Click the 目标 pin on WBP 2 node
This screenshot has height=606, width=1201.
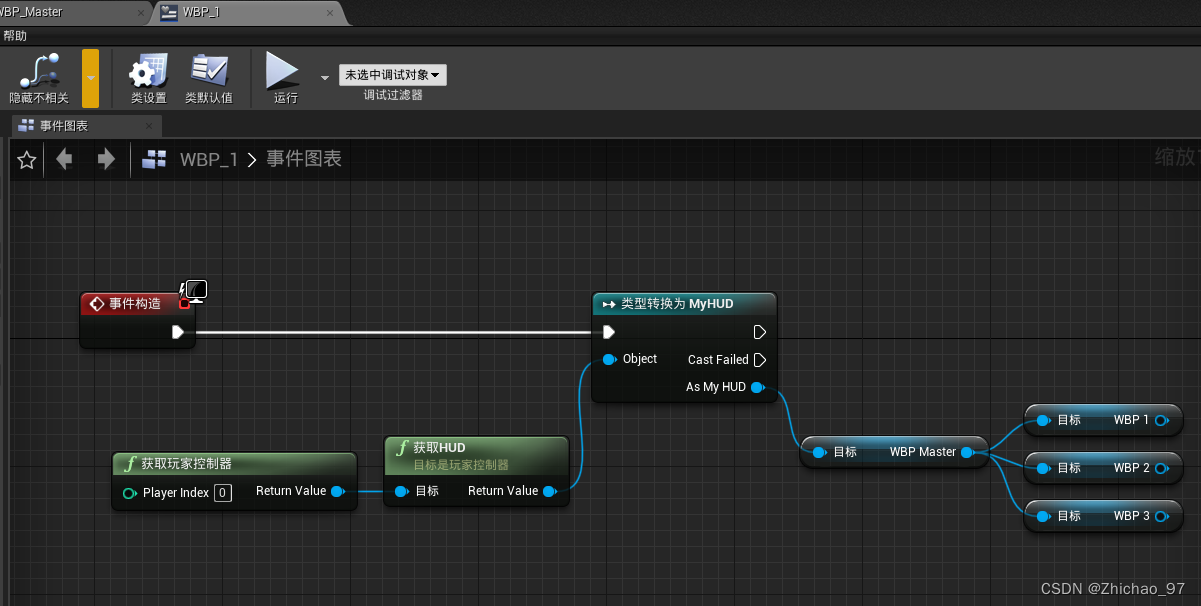point(1043,468)
